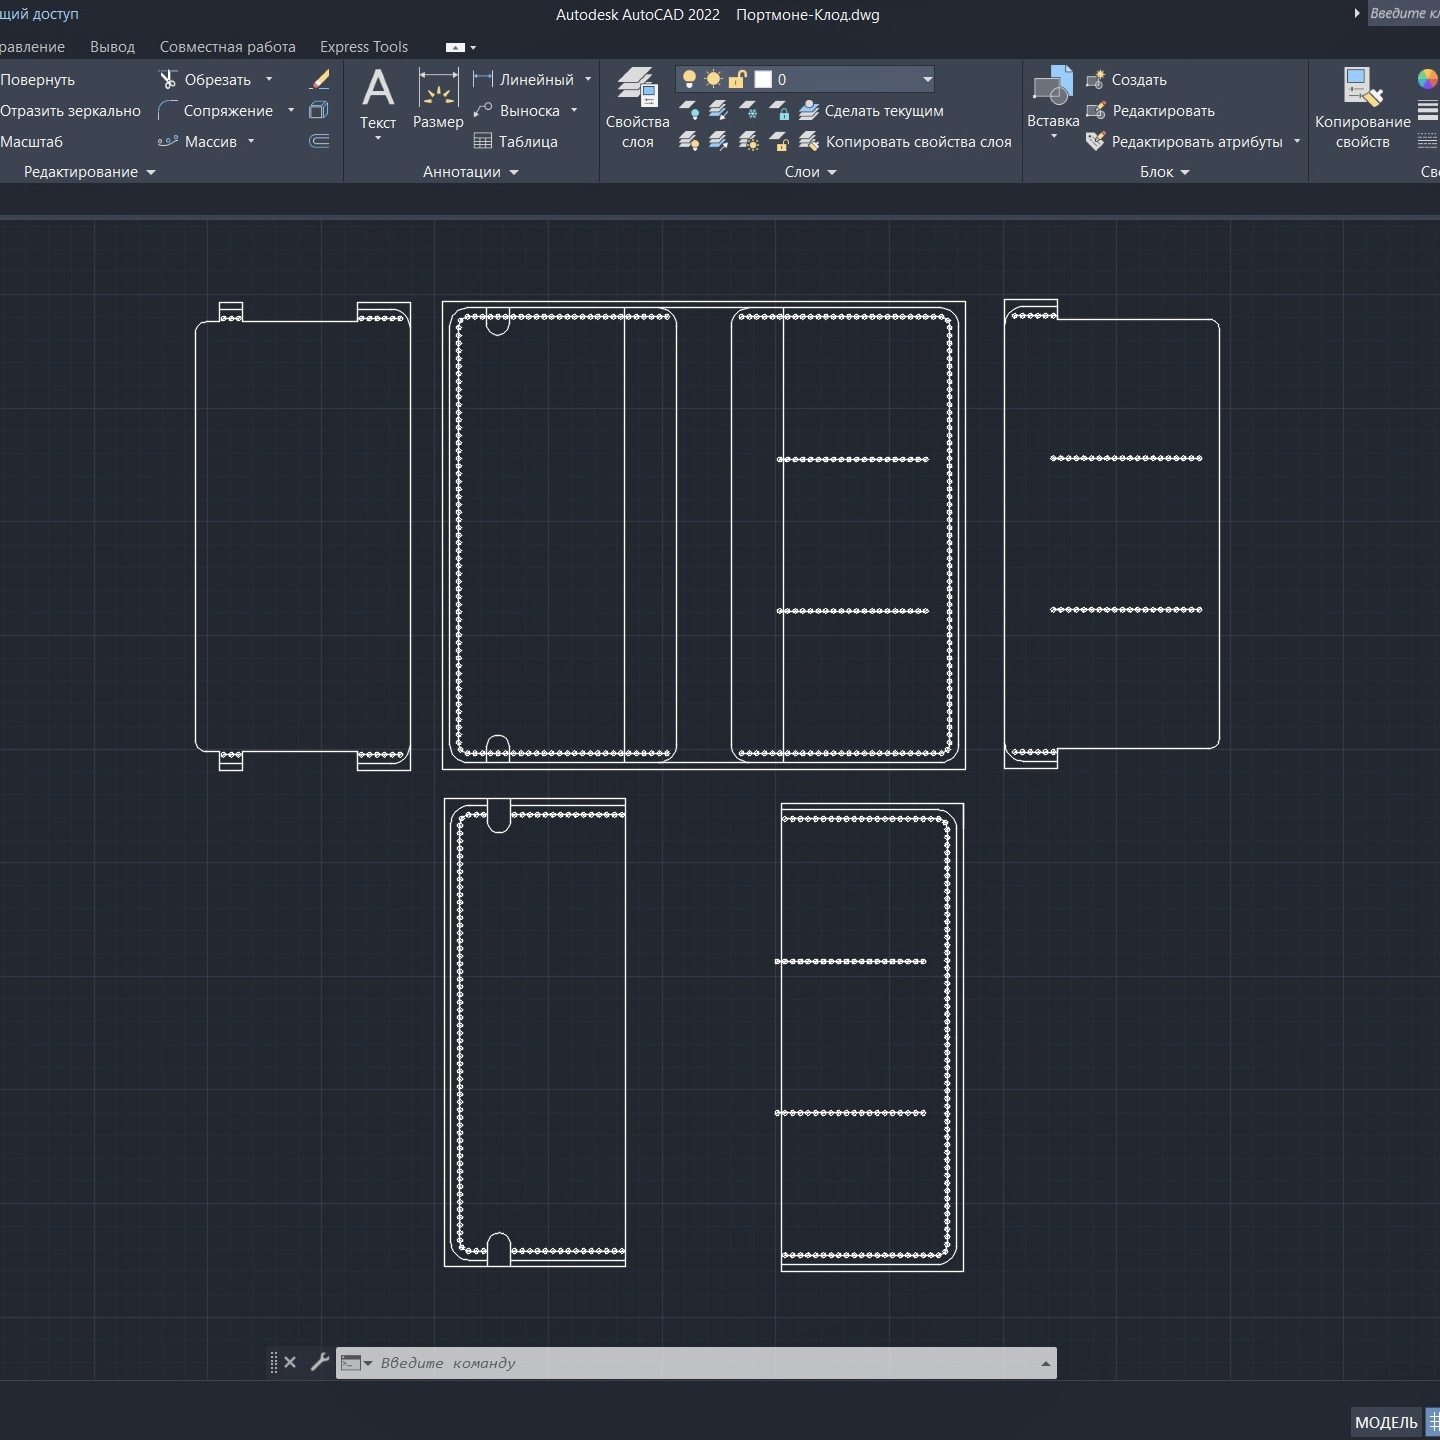The width and height of the screenshot is (1440, 1440).
Task: Click the Erase tool eraser icon
Action: point(320,79)
